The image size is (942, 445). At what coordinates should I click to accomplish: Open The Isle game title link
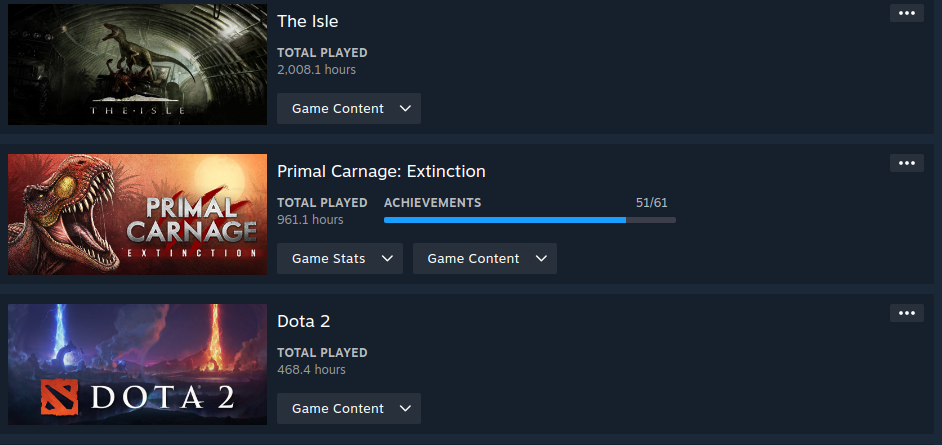308,21
